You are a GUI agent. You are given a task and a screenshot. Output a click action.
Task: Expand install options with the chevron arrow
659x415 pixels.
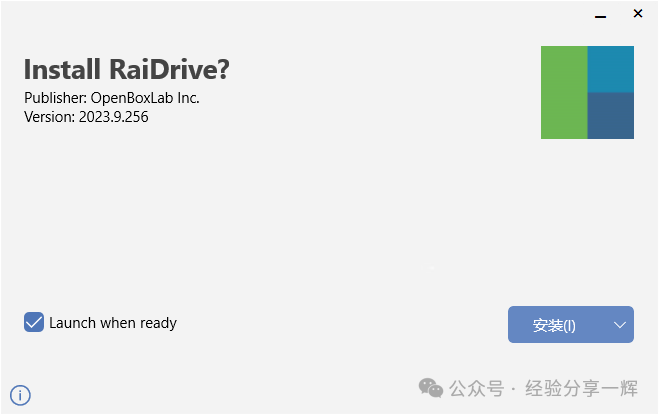(620, 325)
